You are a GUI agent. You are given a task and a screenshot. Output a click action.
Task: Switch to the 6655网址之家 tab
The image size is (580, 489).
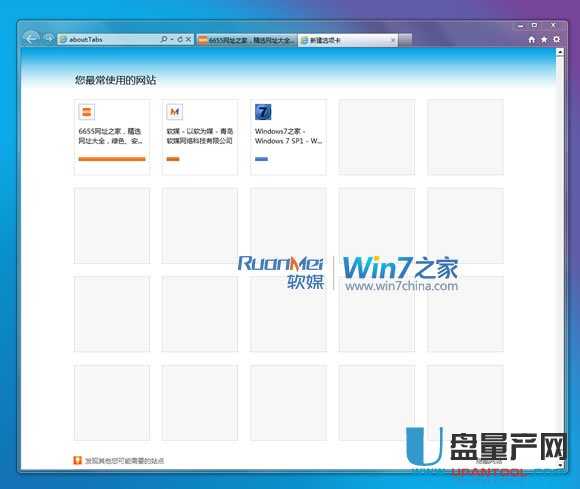coord(246,40)
